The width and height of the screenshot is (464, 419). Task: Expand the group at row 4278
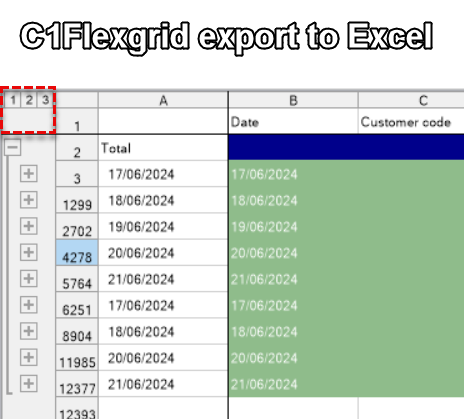[28, 252]
